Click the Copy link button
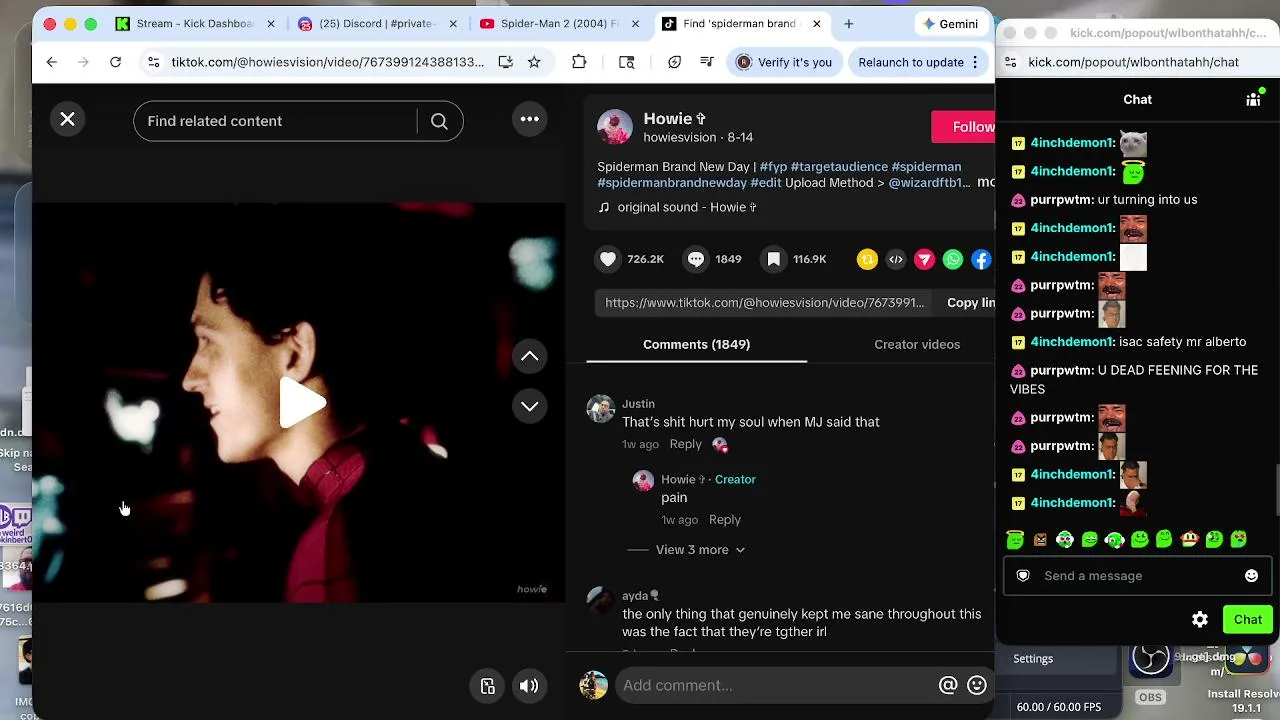This screenshot has height=720, width=1280. 970,303
